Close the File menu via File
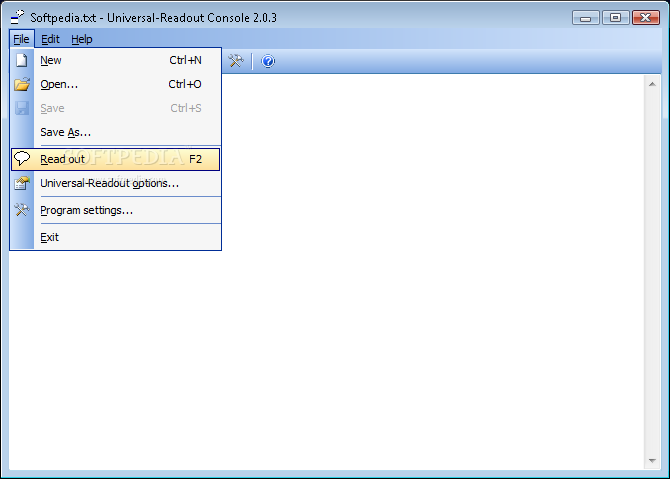 (21, 39)
